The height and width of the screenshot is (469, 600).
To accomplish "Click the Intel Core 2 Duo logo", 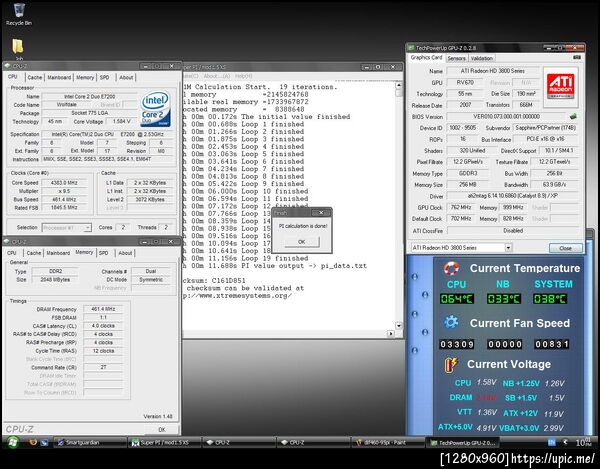I will tap(156, 109).
